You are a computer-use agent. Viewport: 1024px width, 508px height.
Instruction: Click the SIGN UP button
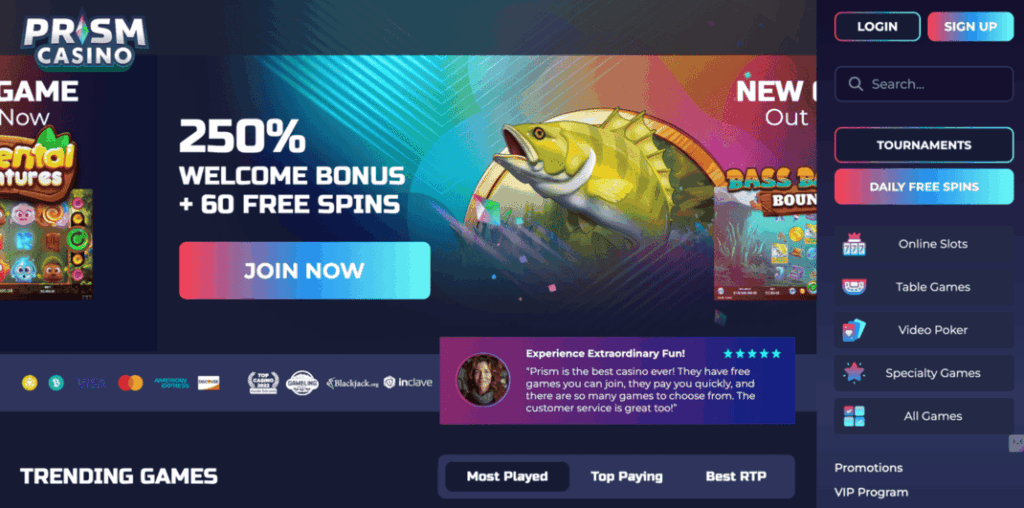pyautogui.click(x=970, y=27)
